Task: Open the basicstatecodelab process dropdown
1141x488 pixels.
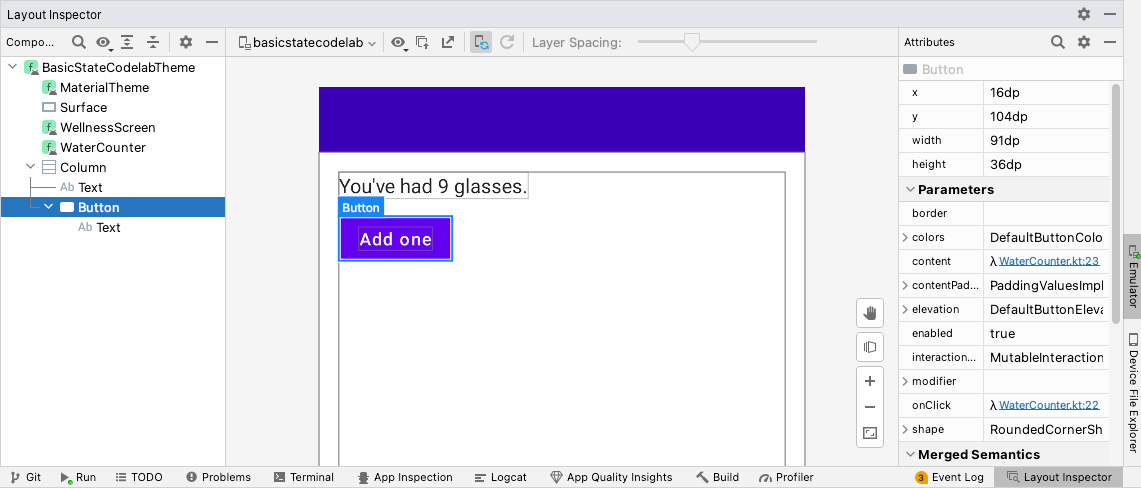Action: tap(307, 43)
